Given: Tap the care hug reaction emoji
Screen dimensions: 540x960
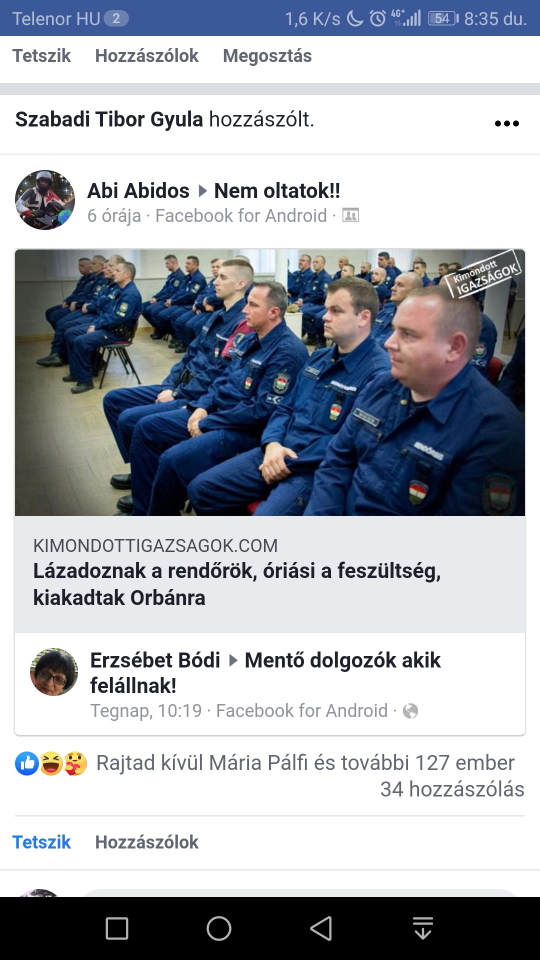Looking at the screenshot, I should (x=75, y=763).
